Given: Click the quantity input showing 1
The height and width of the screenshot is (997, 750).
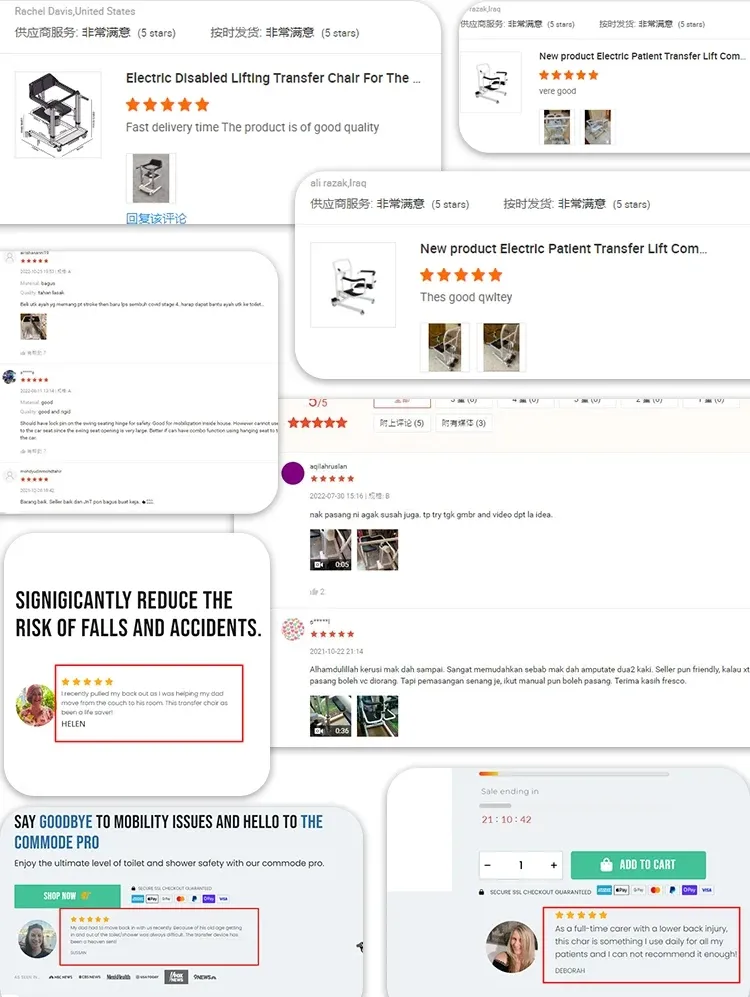Looking at the screenshot, I should point(521,865).
